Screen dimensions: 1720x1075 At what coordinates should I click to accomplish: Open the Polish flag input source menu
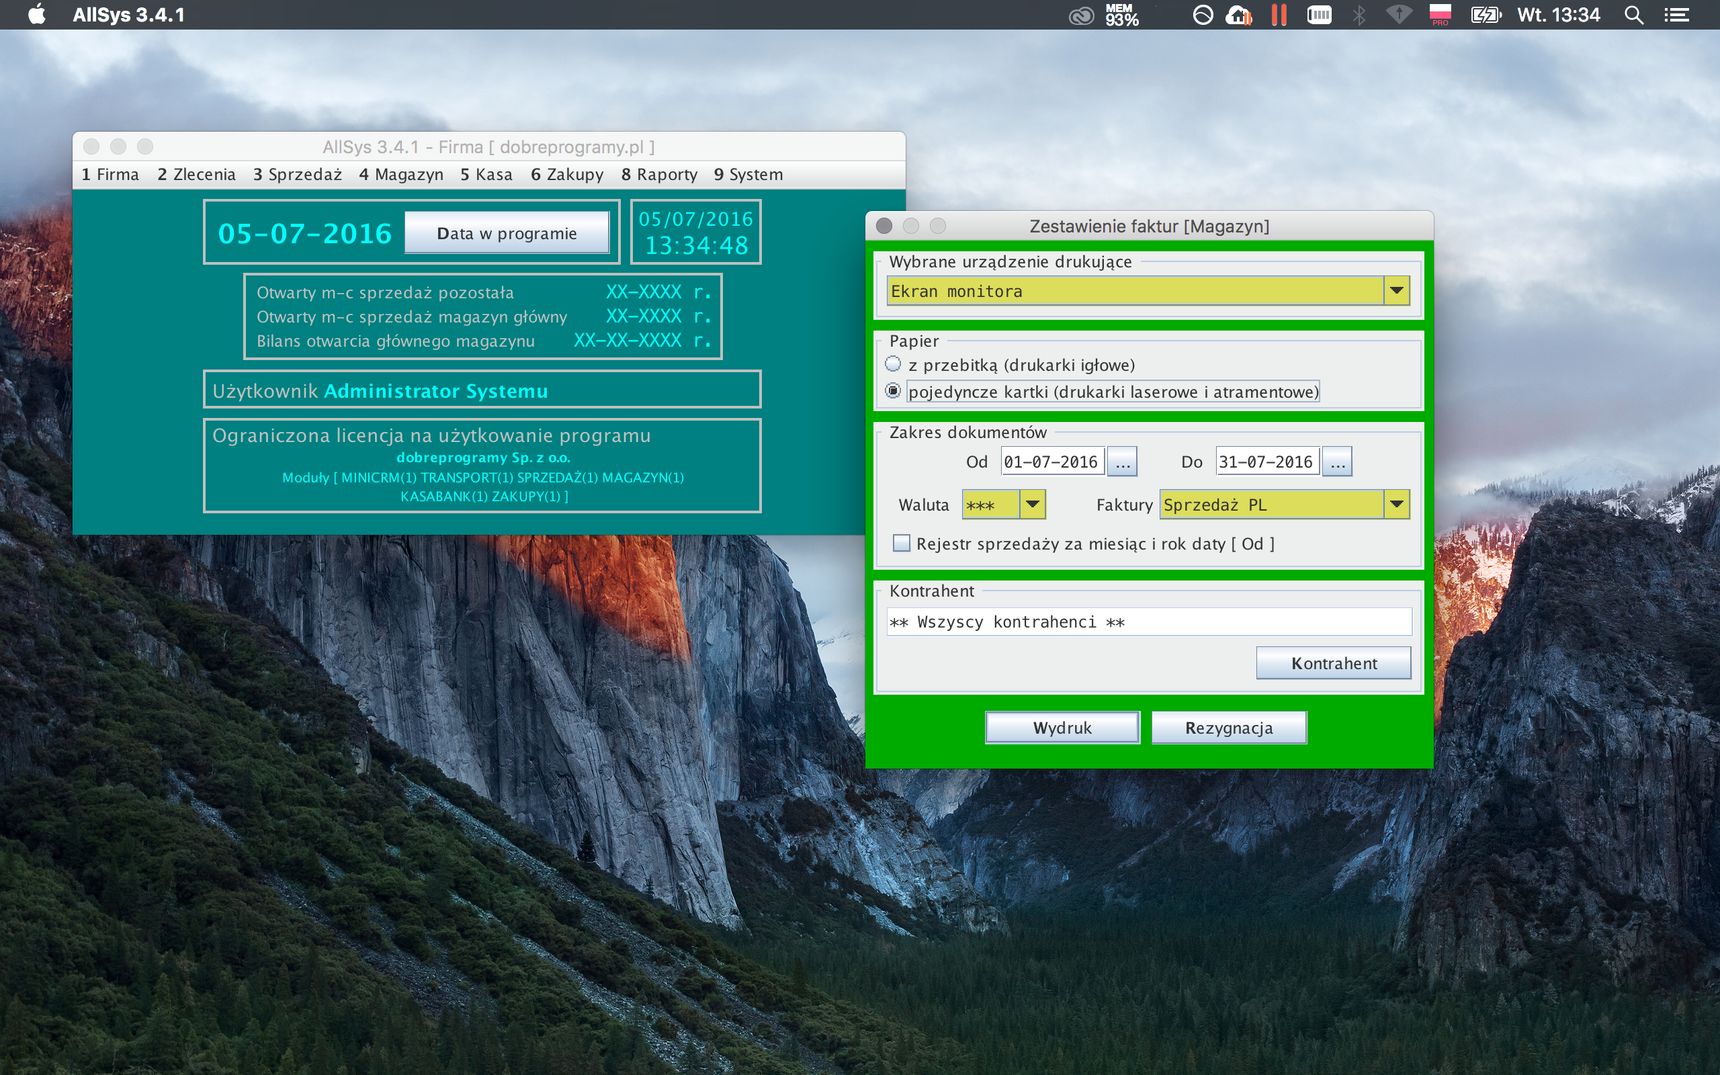[1440, 15]
